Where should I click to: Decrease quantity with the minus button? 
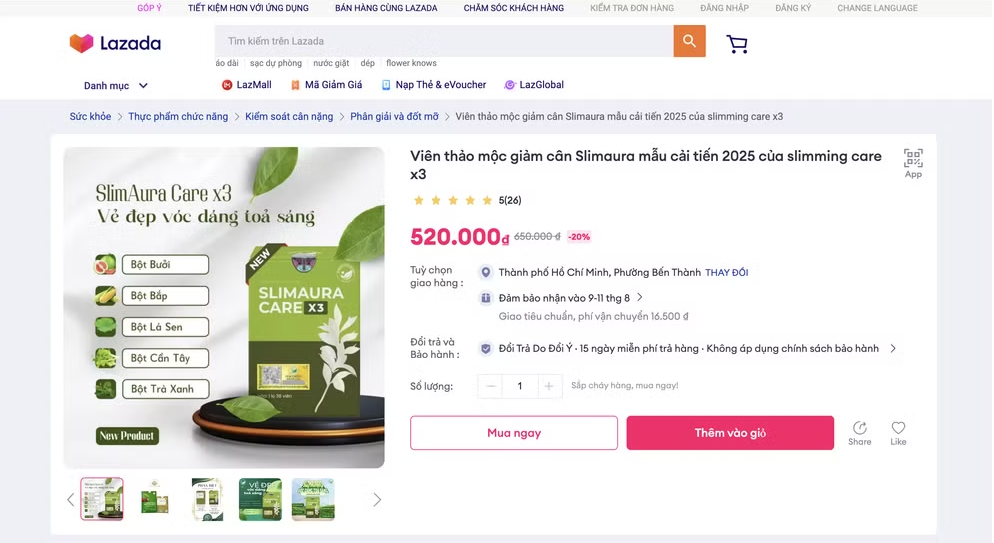490,386
